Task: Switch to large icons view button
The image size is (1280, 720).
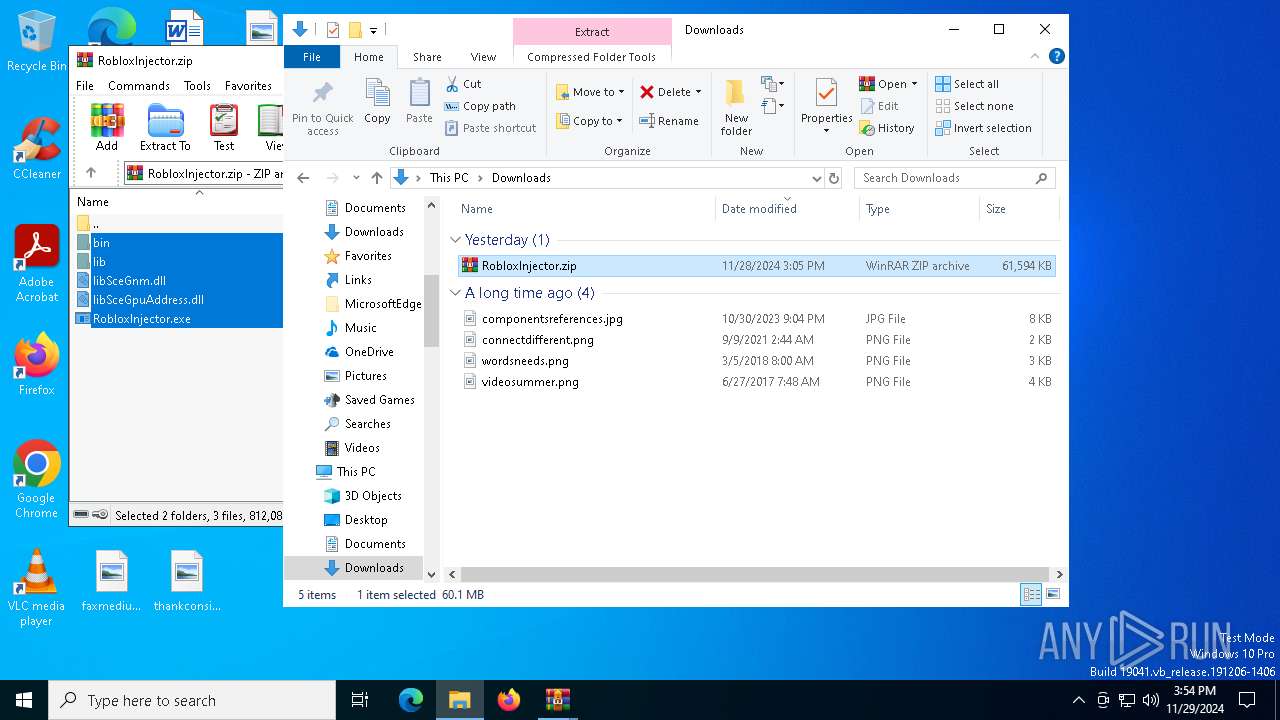Action: (x=1053, y=595)
